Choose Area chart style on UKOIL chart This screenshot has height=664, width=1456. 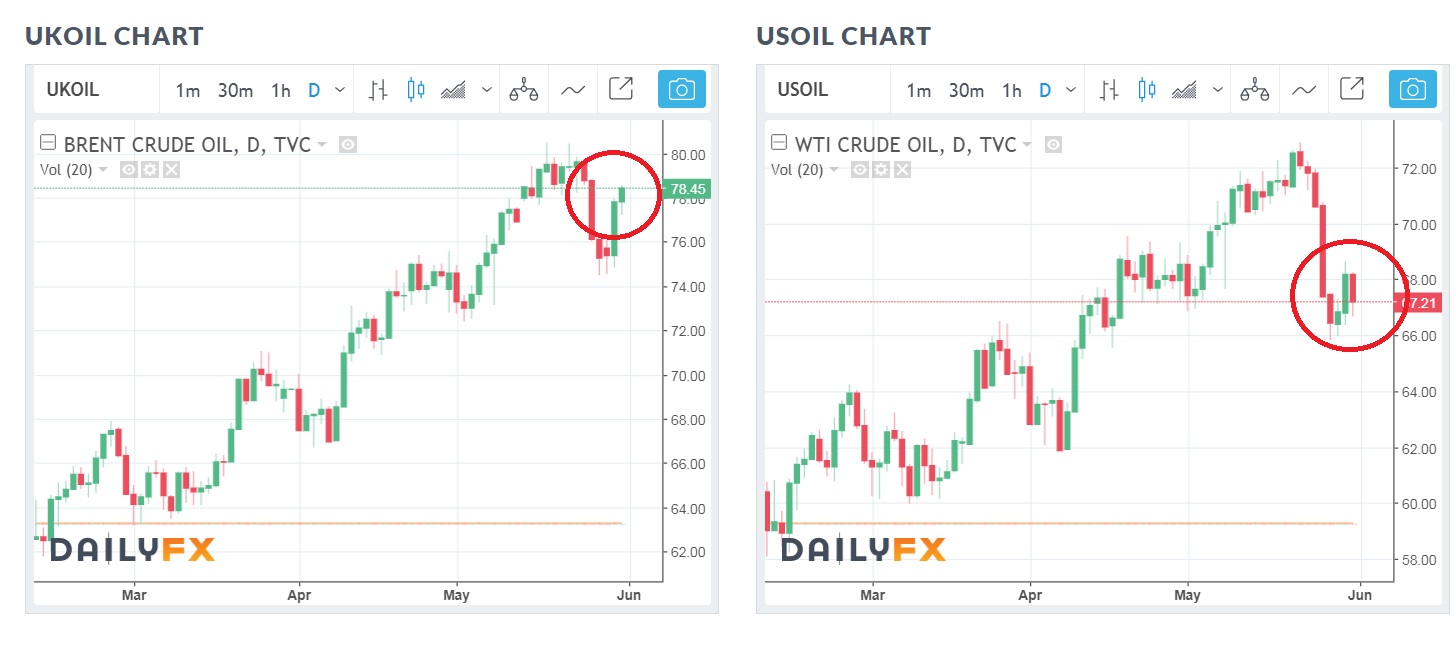454,90
